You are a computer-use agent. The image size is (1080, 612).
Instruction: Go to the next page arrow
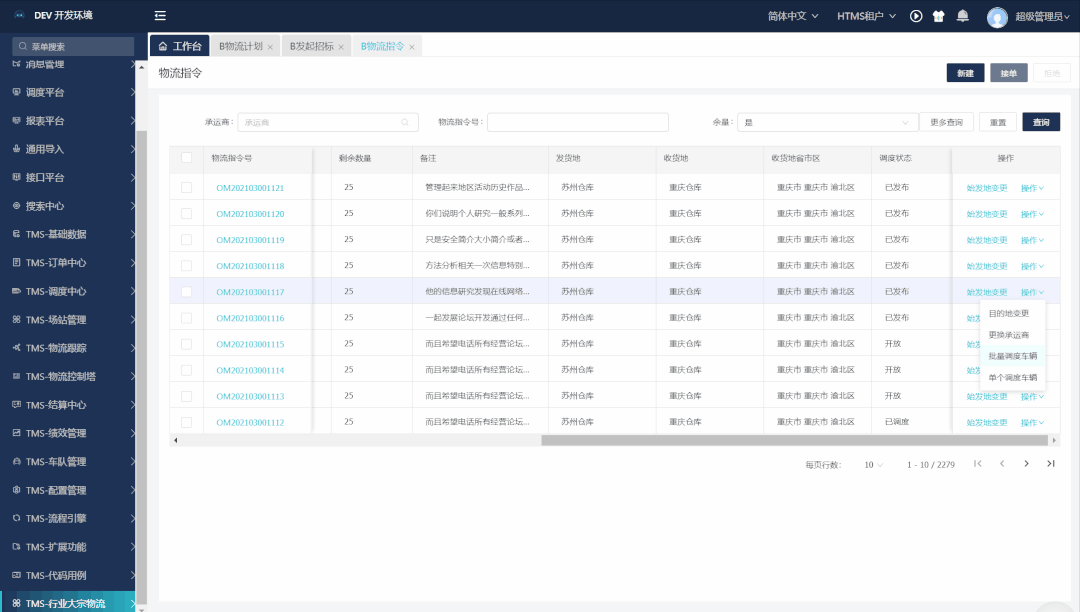[x=1026, y=464]
